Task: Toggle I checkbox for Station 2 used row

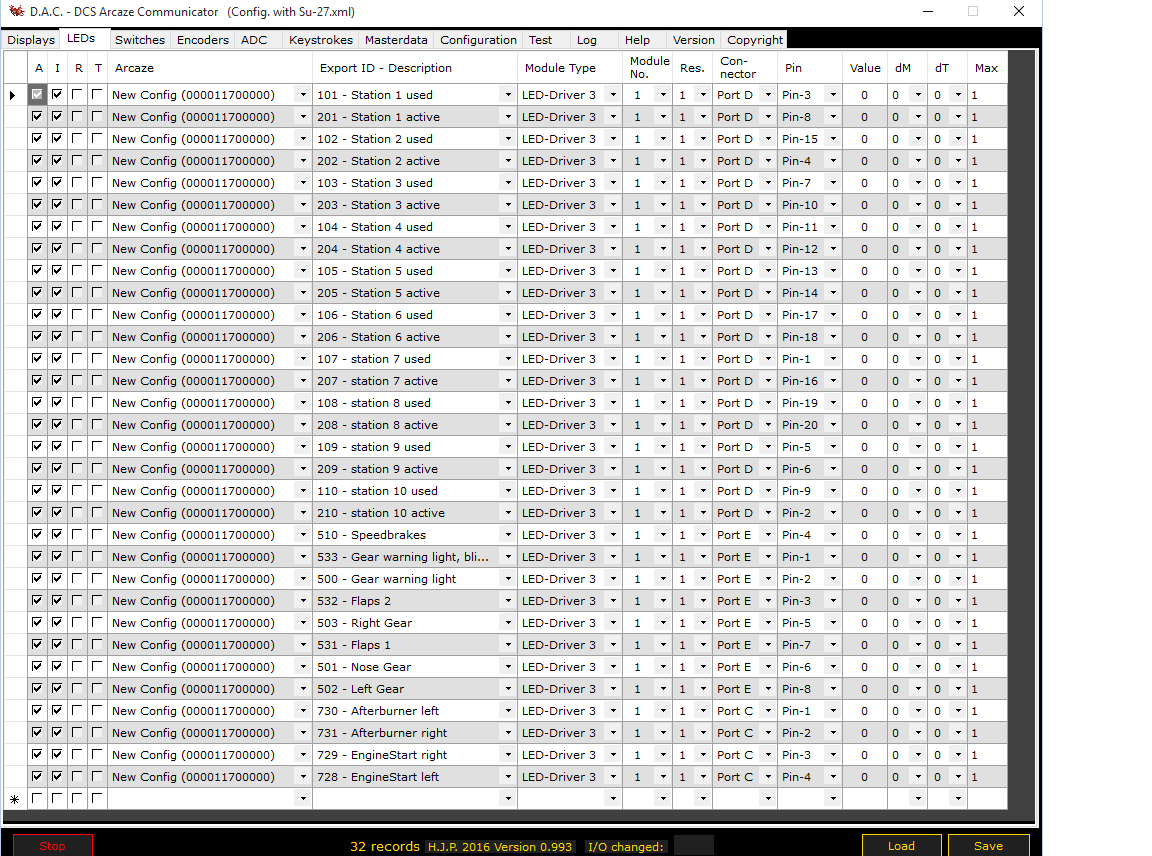Action: [57, 138]
